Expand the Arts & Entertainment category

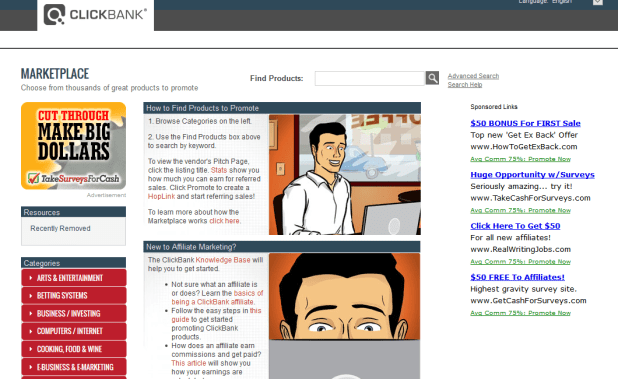click(74, 278)
